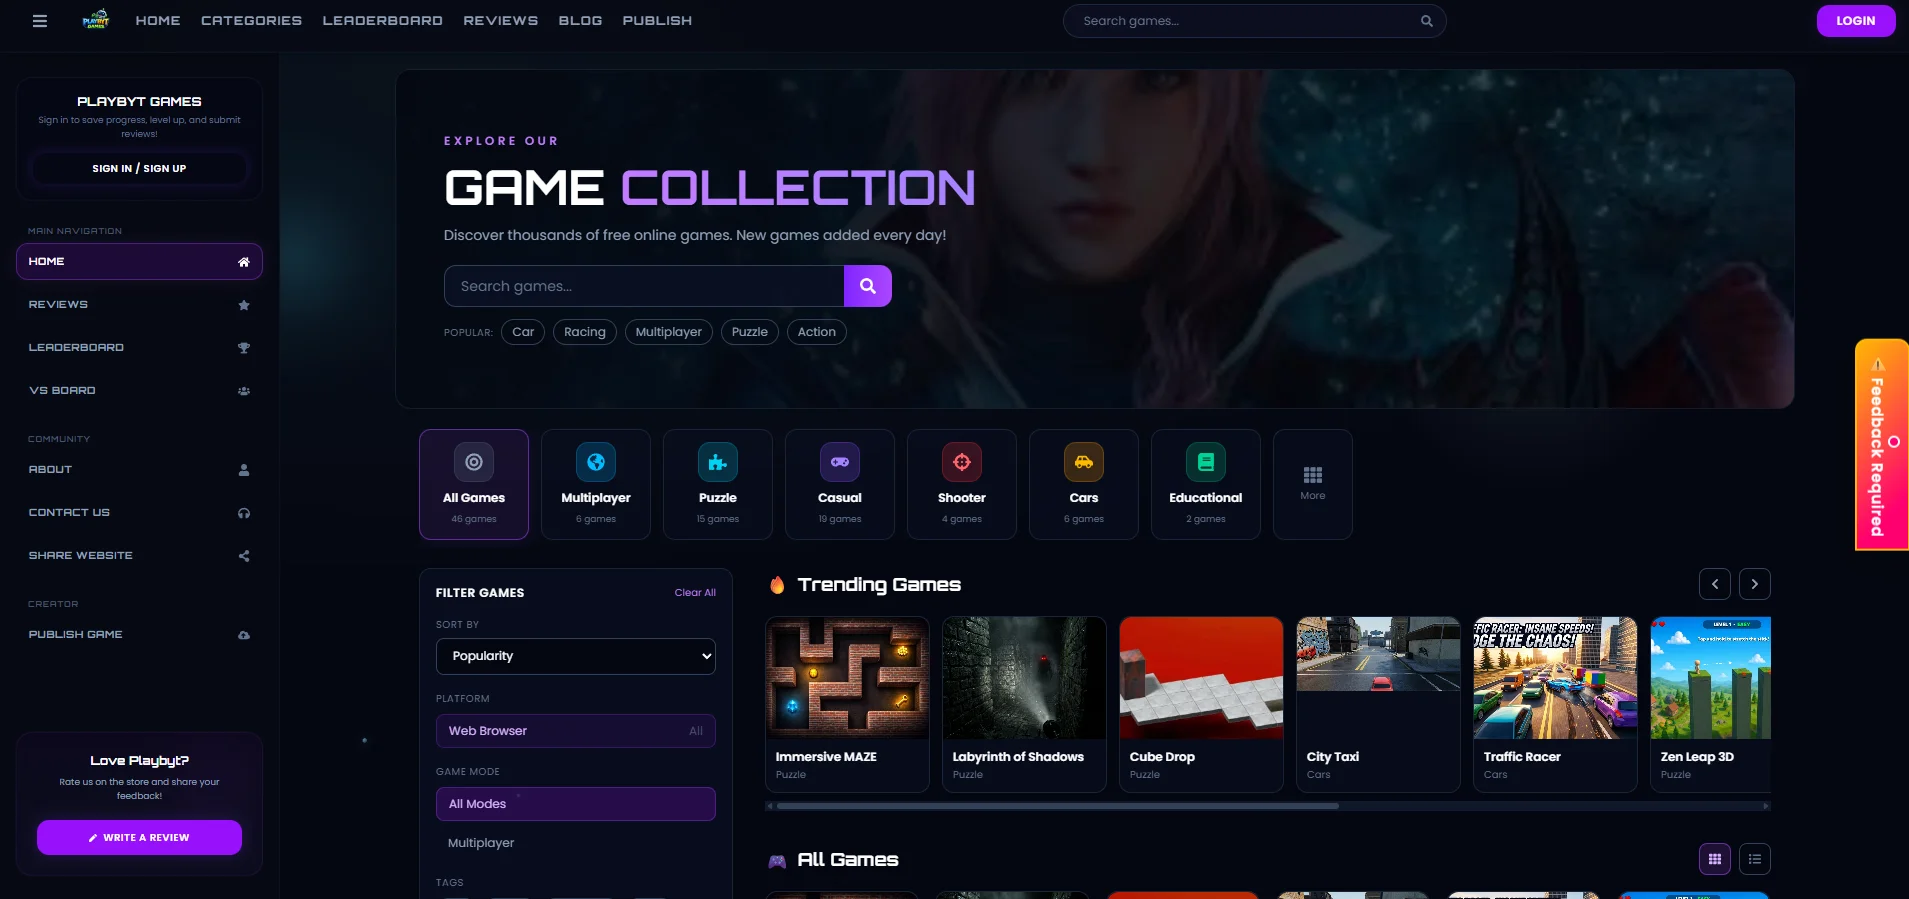Click Write a Review button

coord(139,838)
